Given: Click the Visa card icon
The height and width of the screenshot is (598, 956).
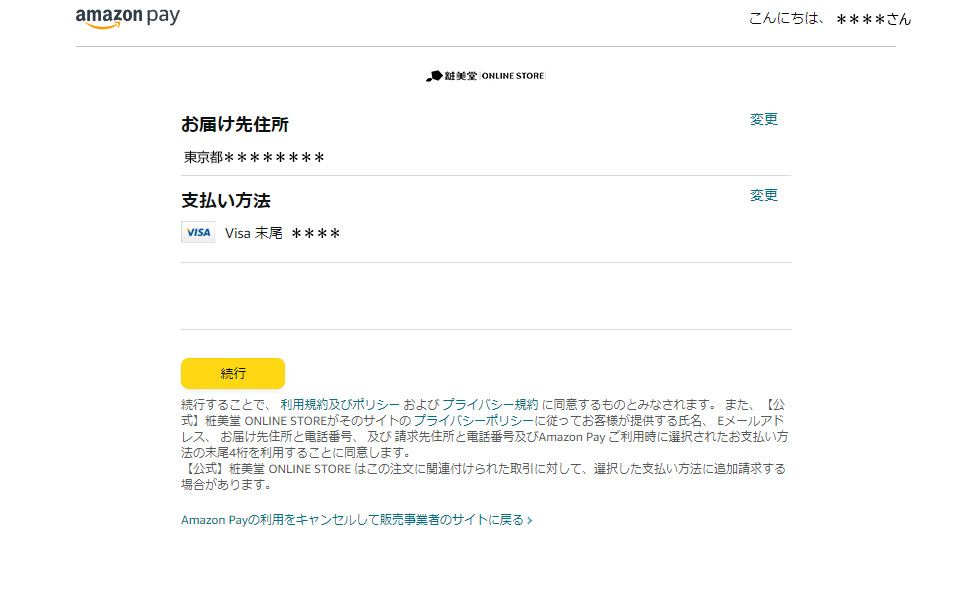Looking at the screenshot, I should tap(198, 233).
